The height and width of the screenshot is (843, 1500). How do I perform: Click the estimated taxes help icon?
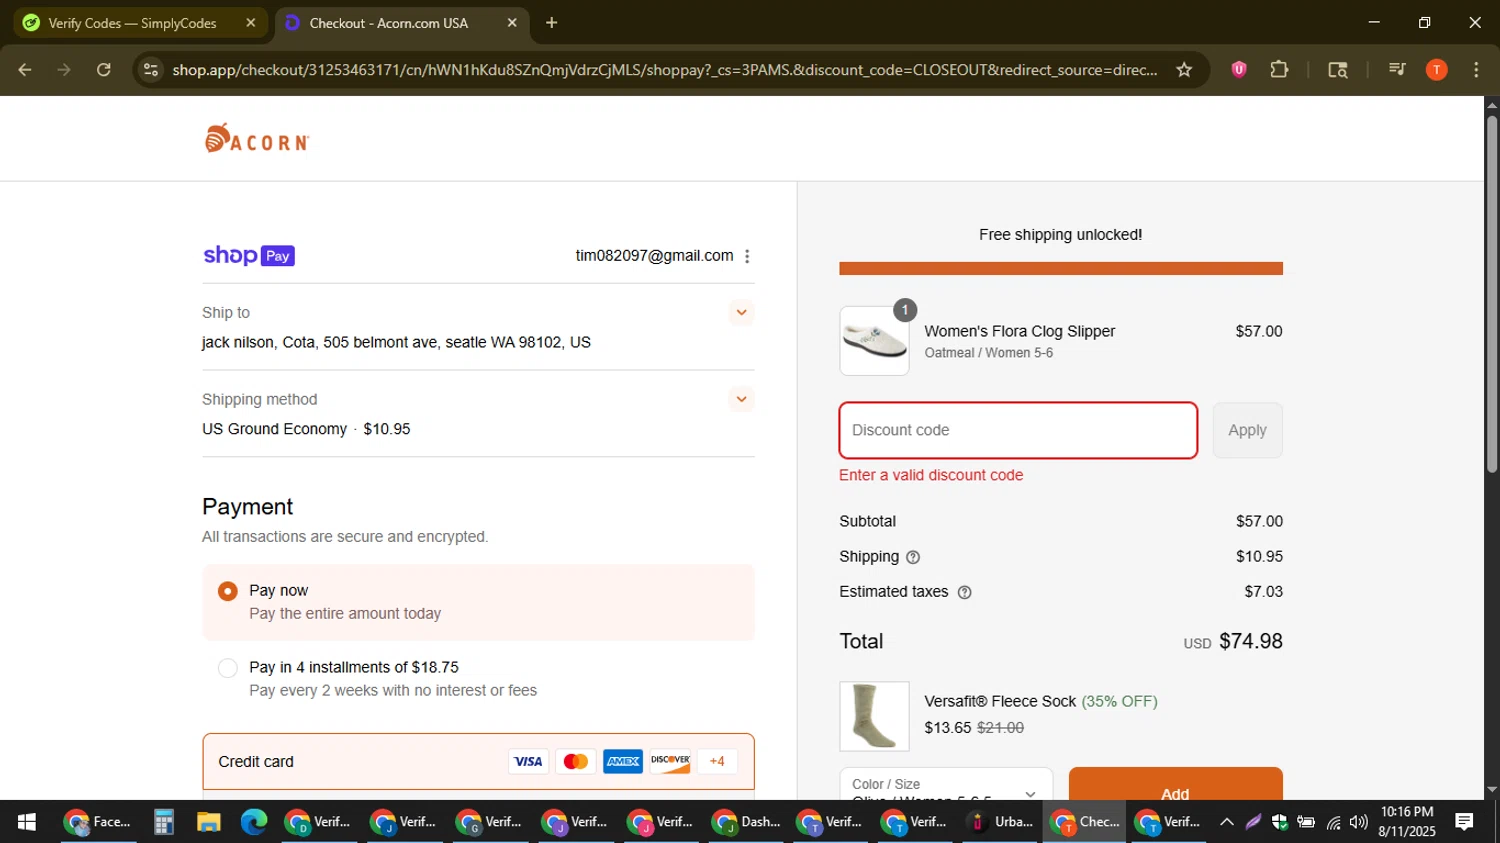click(x=964, y=592)
